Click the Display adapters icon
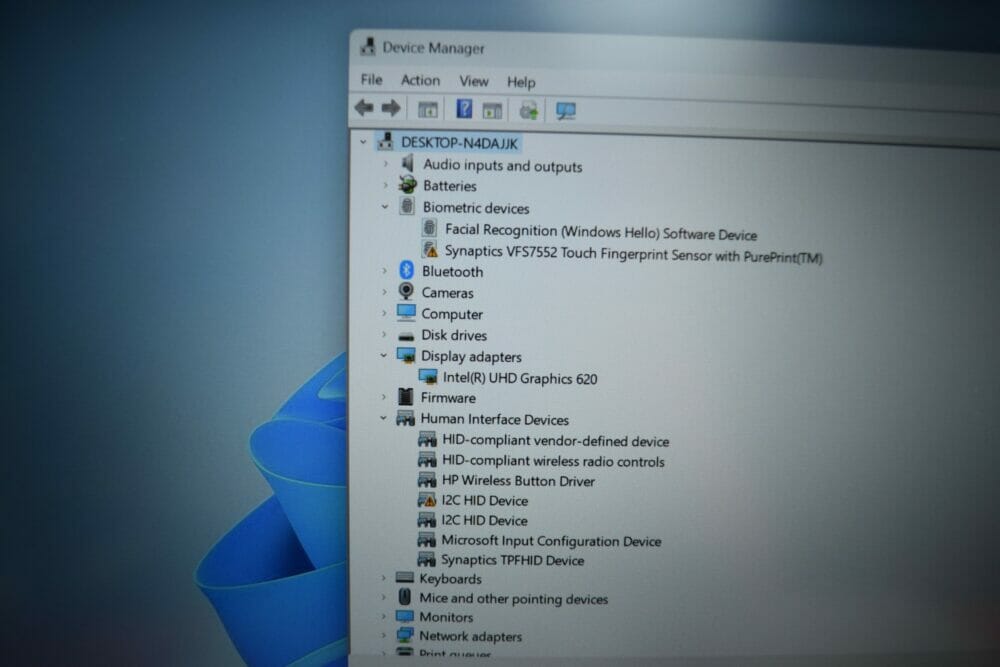The image size is (1000, 667). click(406, 356)
